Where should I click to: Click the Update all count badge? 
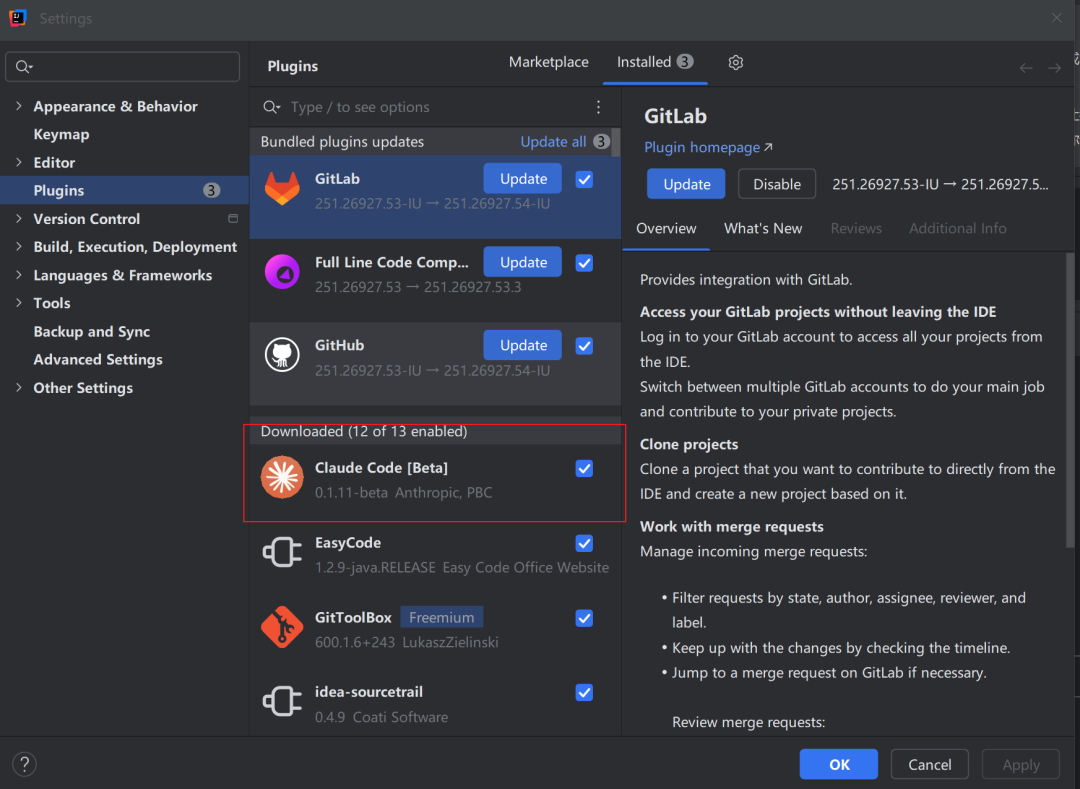coord(601,142)
